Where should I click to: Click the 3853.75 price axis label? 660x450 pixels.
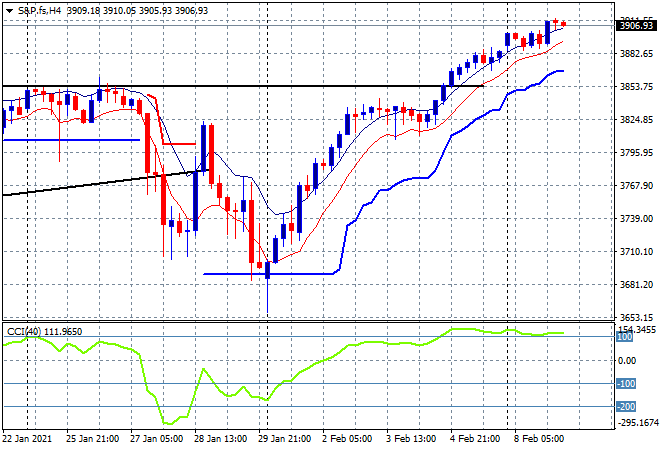[636, 86]
